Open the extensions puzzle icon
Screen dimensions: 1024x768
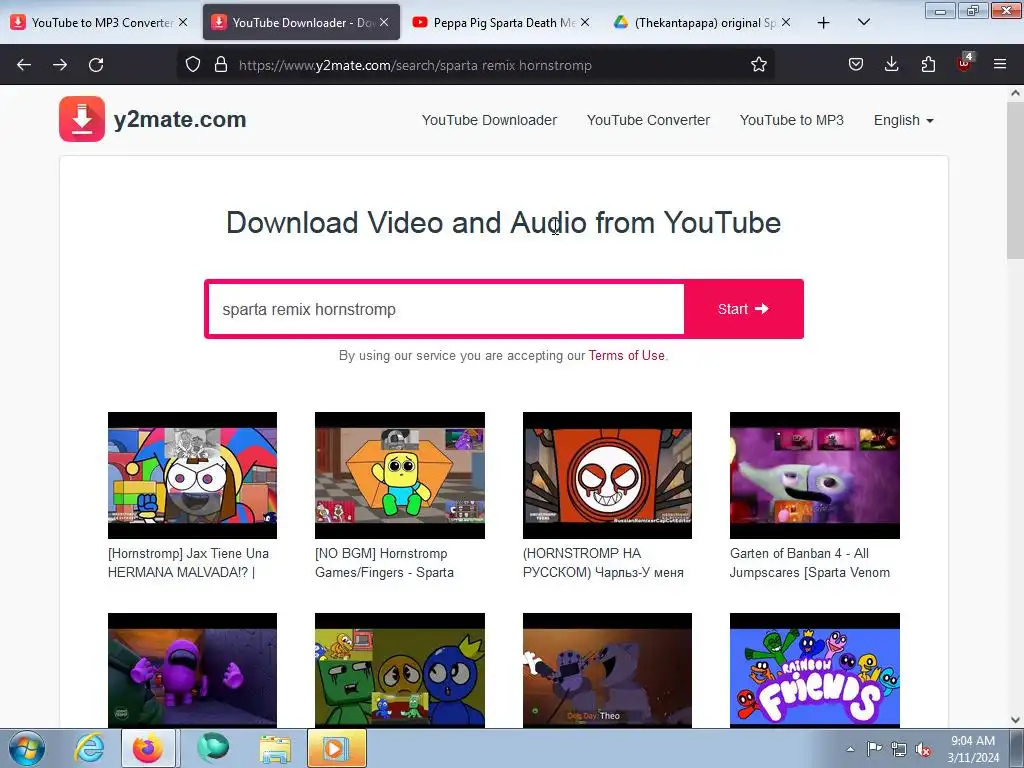point(928,64)
